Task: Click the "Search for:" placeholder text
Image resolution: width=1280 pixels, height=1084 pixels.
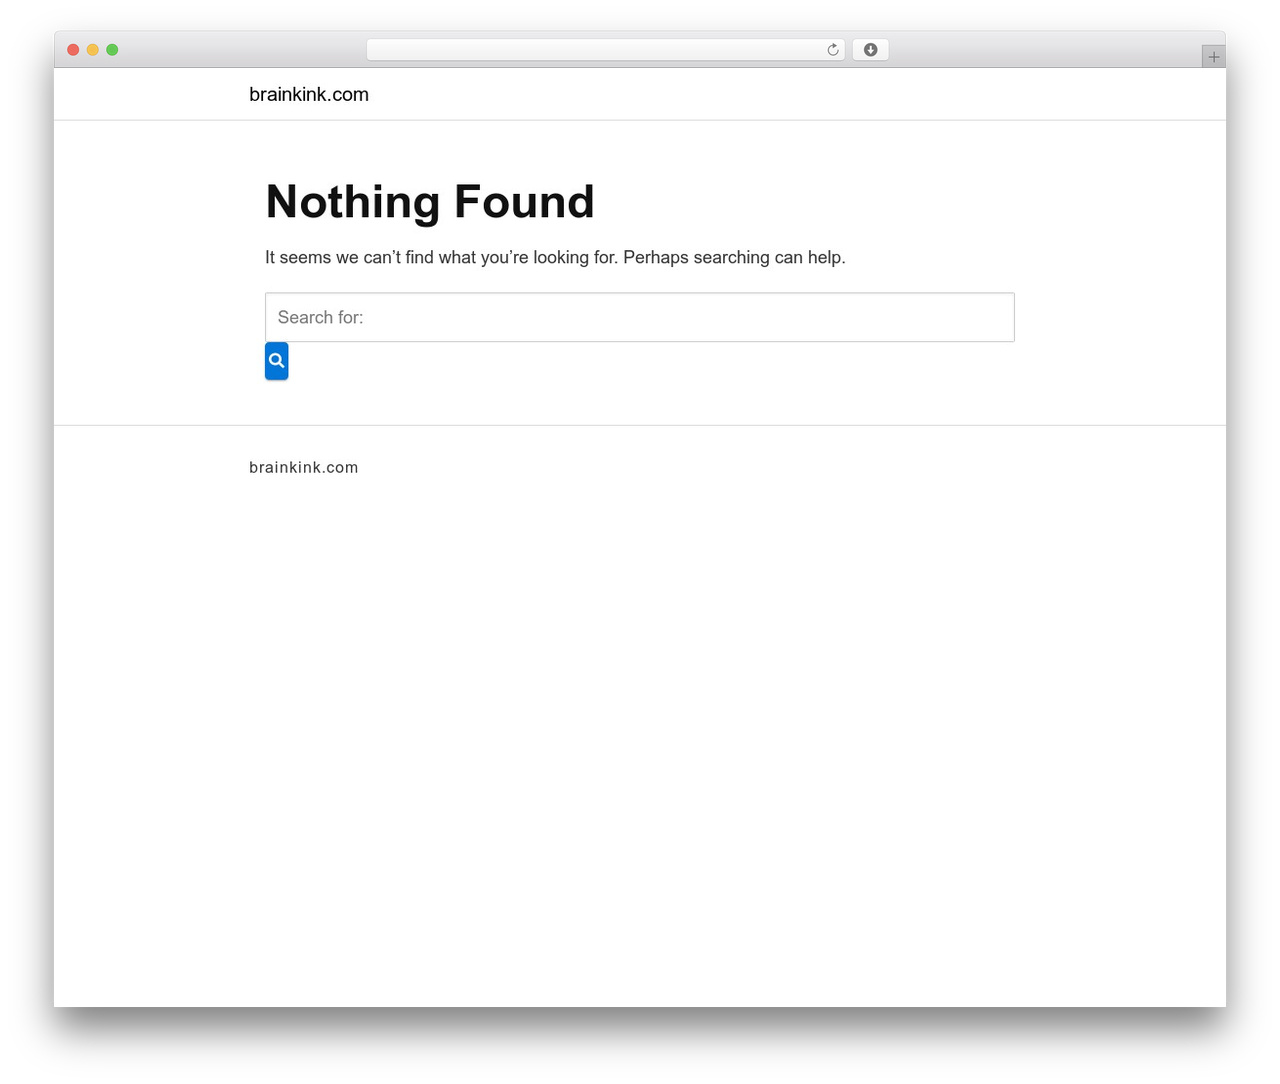Action: coord(320,317)
